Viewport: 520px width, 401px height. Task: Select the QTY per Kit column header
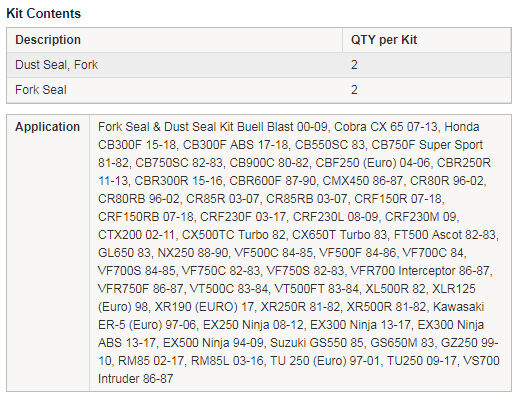[x=384, y=40]
